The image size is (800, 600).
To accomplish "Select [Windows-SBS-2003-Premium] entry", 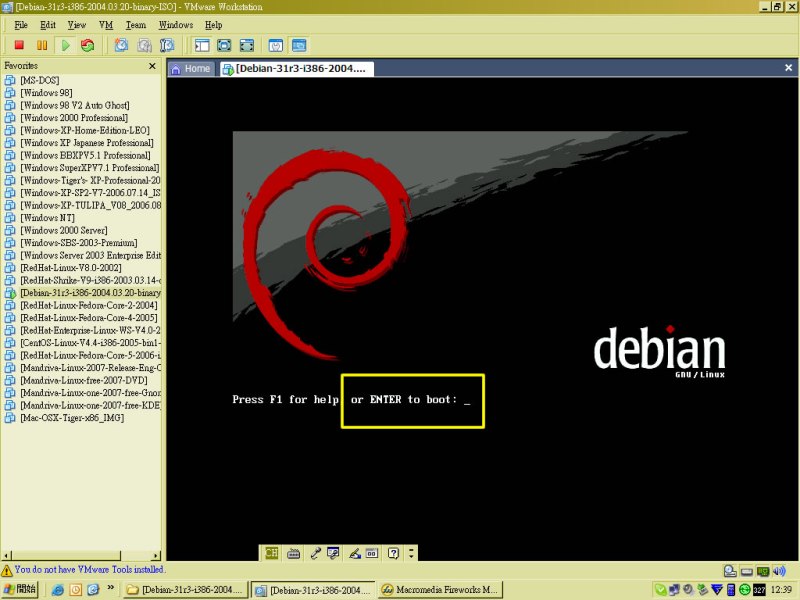I will click(x=79, y=243).
